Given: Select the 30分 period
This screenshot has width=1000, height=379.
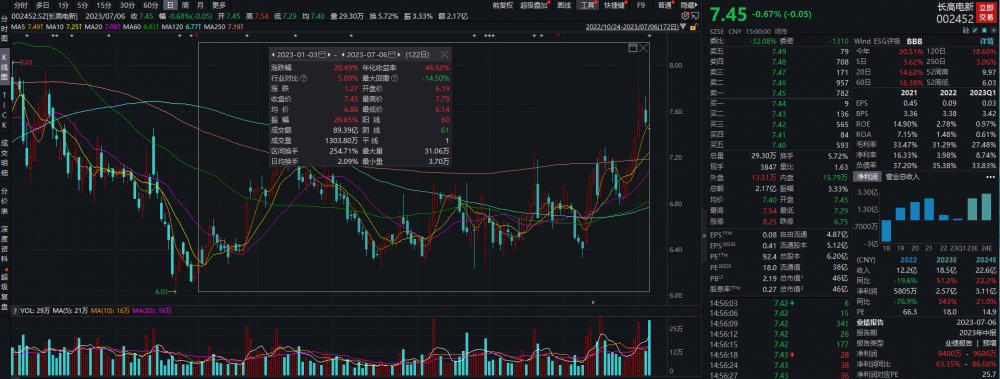Looking at the screenshot, I should tap(128, 4).
